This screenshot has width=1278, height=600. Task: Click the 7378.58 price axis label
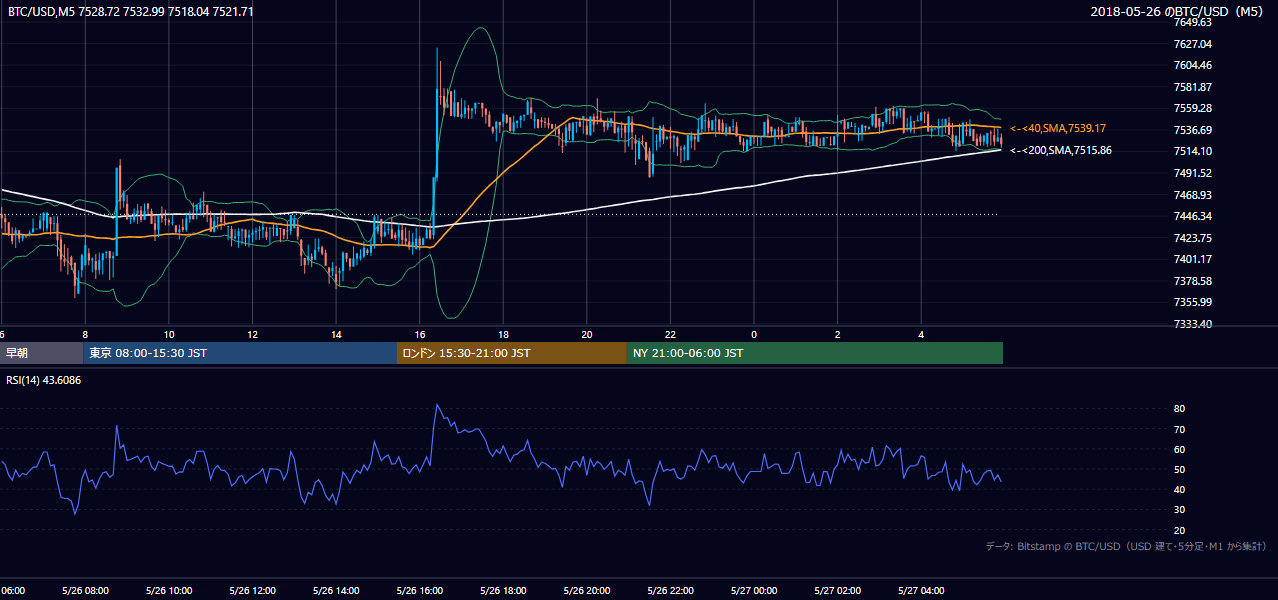point(1193,281)
